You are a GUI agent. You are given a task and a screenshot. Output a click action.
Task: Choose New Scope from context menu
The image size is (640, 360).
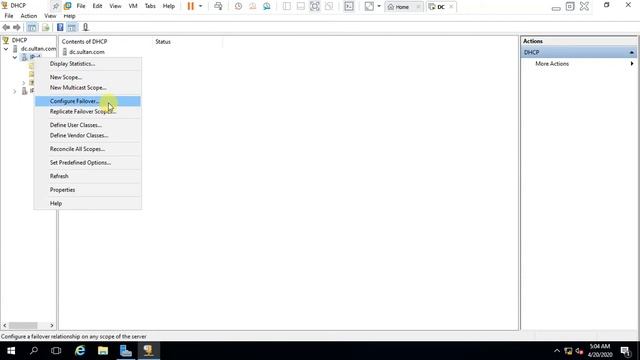88,77
